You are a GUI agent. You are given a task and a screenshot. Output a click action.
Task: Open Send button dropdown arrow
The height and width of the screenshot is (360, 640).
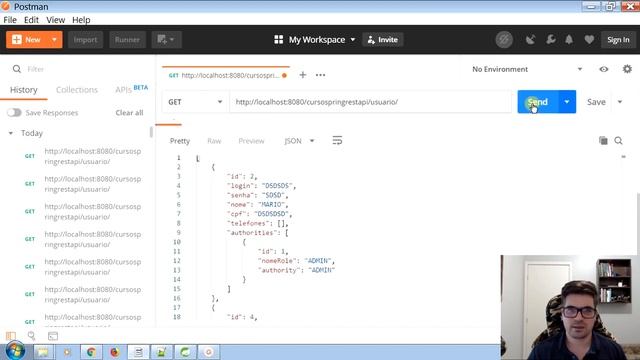[567, 102]
